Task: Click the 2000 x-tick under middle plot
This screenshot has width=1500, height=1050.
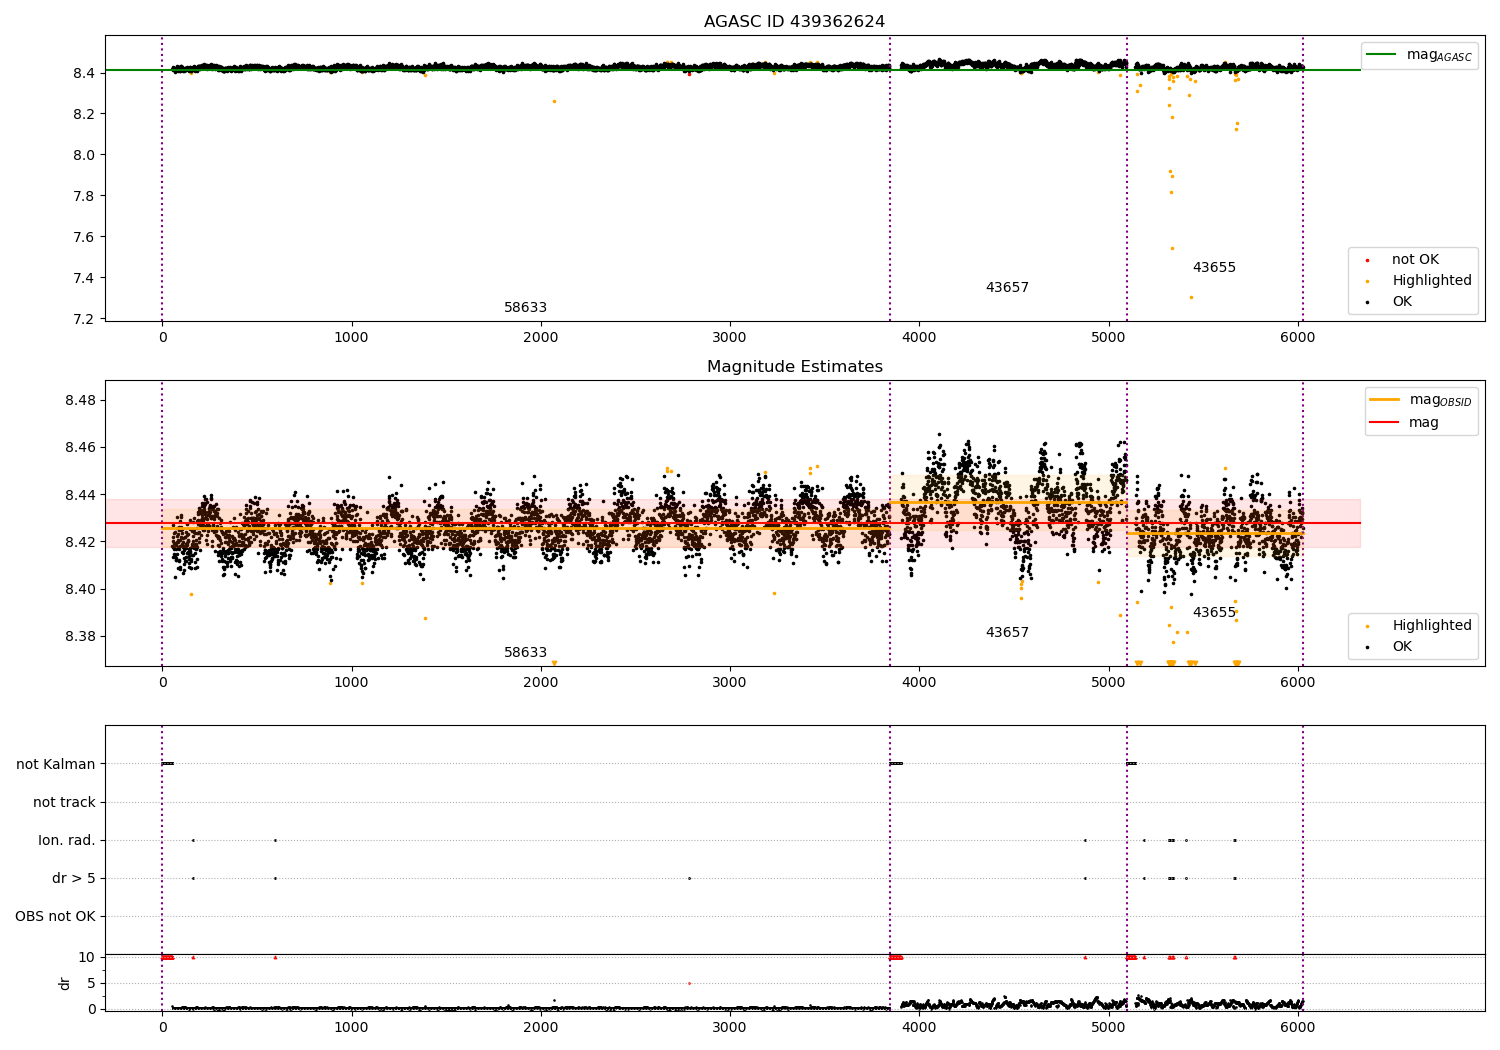Action: (541, 683)
